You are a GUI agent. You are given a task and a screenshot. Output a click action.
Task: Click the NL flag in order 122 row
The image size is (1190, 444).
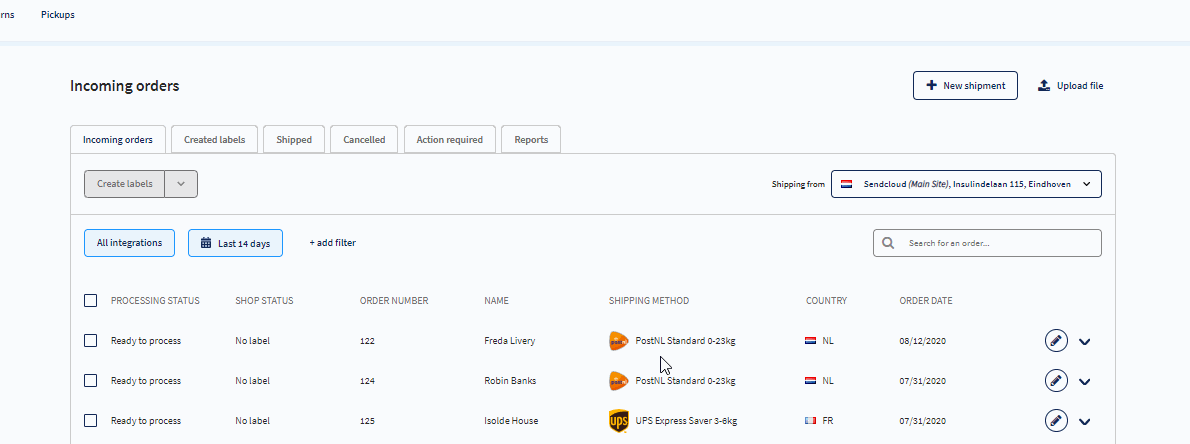pos(811,341)
